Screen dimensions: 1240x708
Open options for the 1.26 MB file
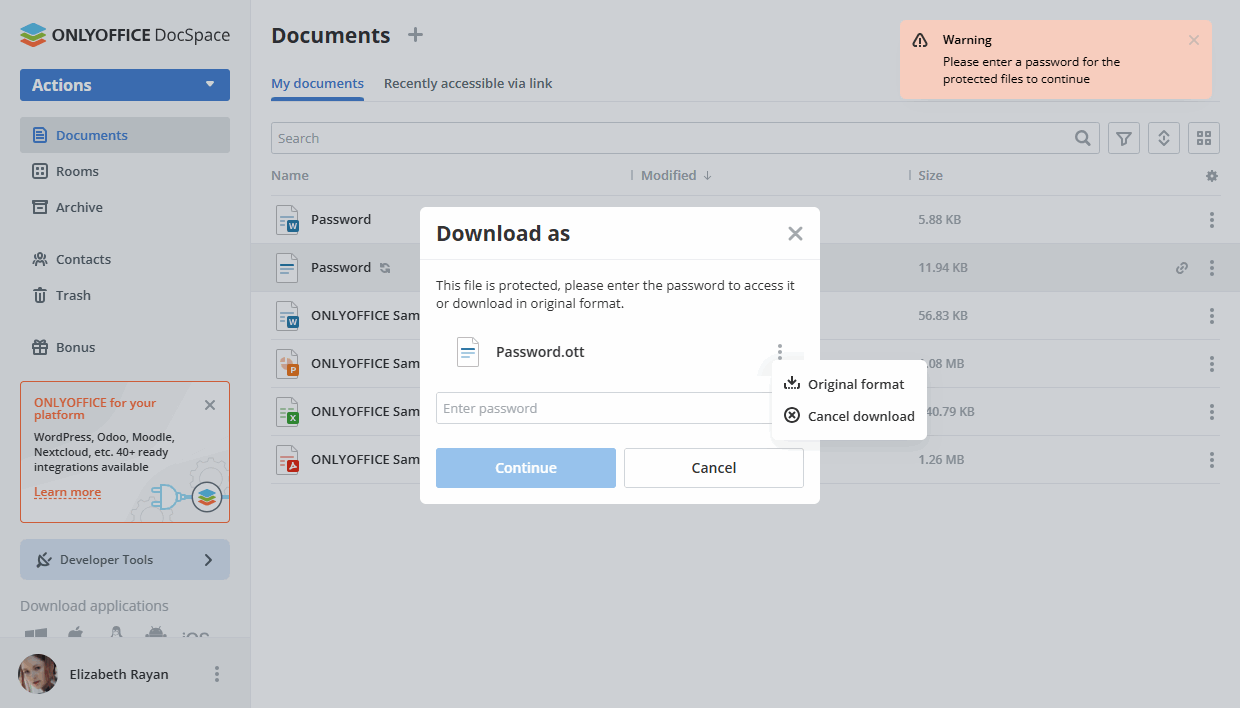(x=1212, y=460)
